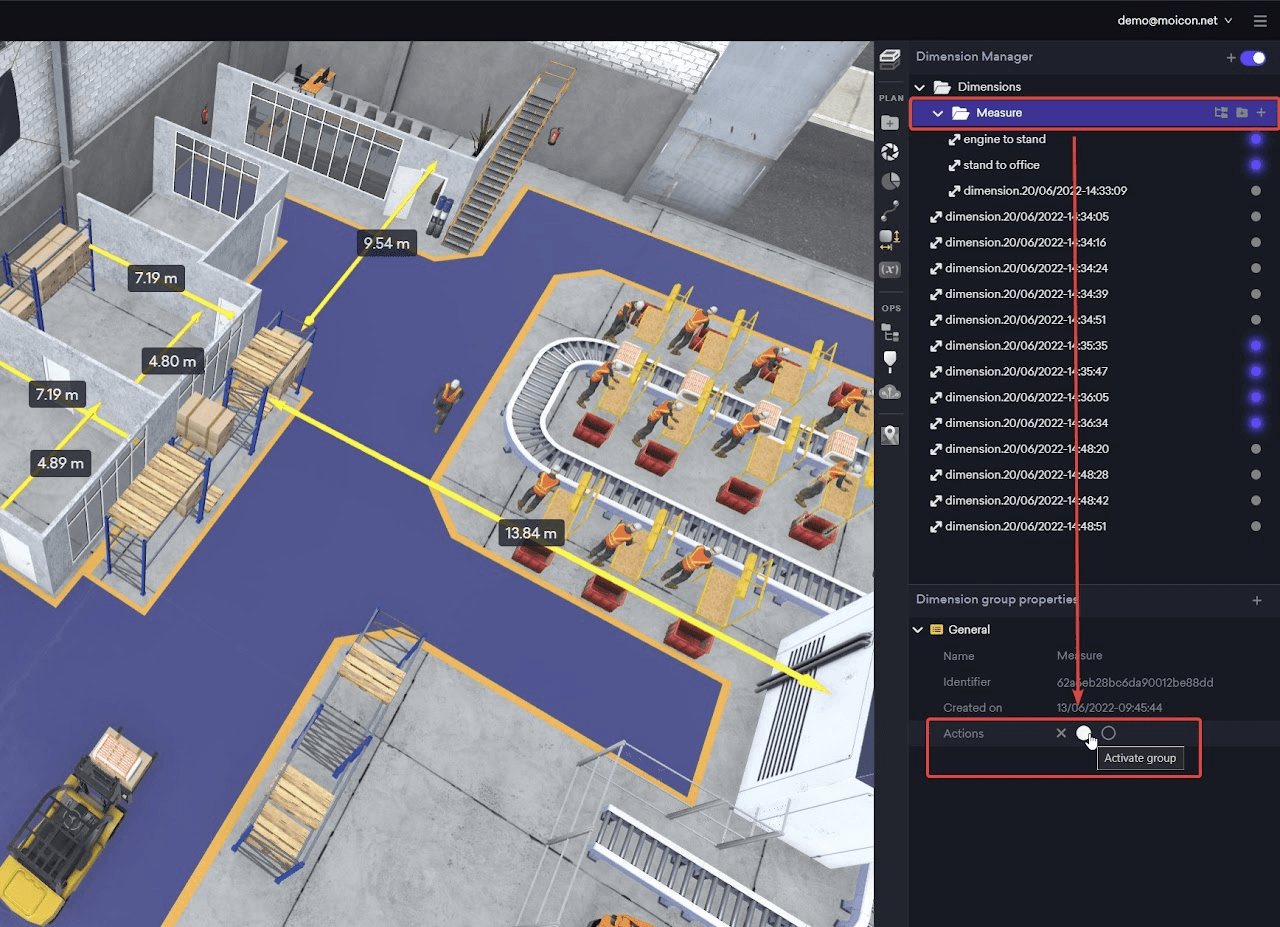Viewport: 1280px width, 927px height.
Task: Click the cloud icon in OPS section
Action: [x=889, y=392]
